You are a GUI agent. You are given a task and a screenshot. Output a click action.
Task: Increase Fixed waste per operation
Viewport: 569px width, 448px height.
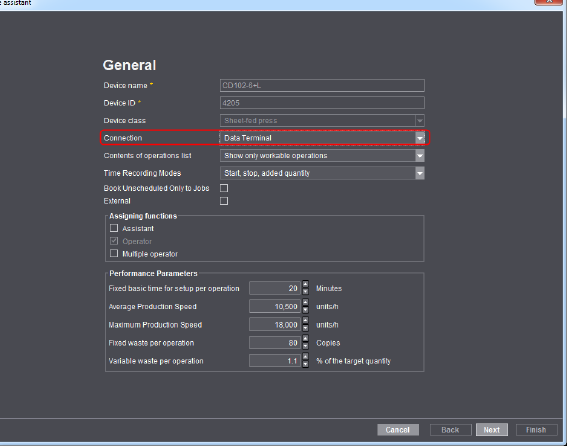point(306,339)
